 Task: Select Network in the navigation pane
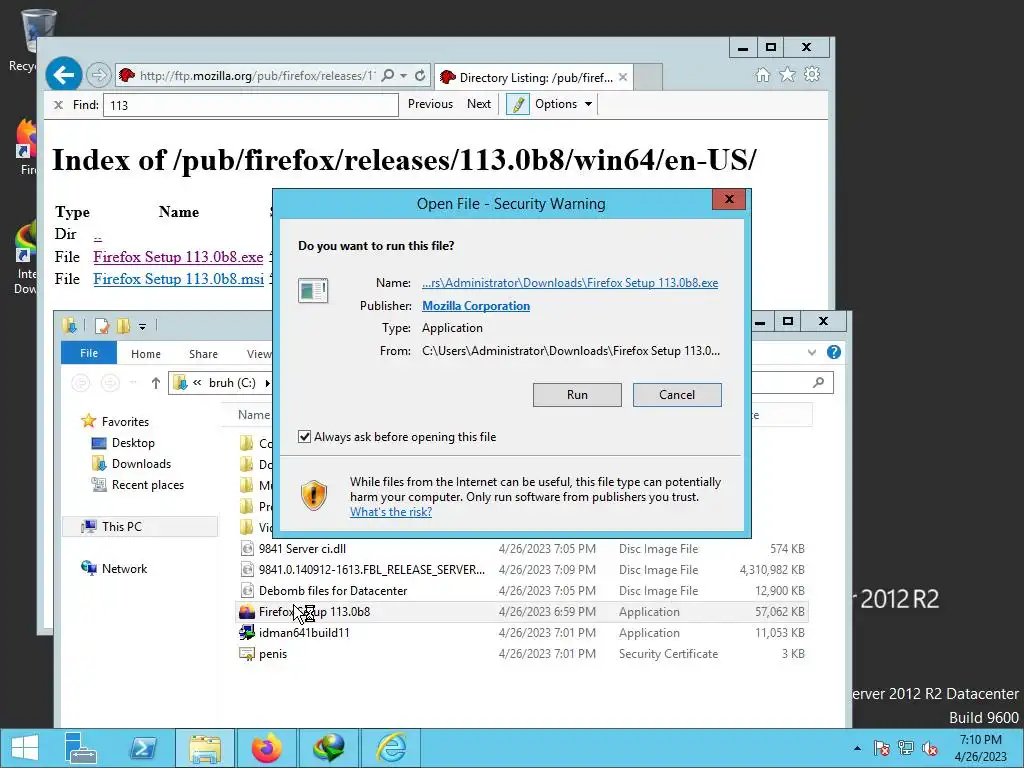click(114, 568)
